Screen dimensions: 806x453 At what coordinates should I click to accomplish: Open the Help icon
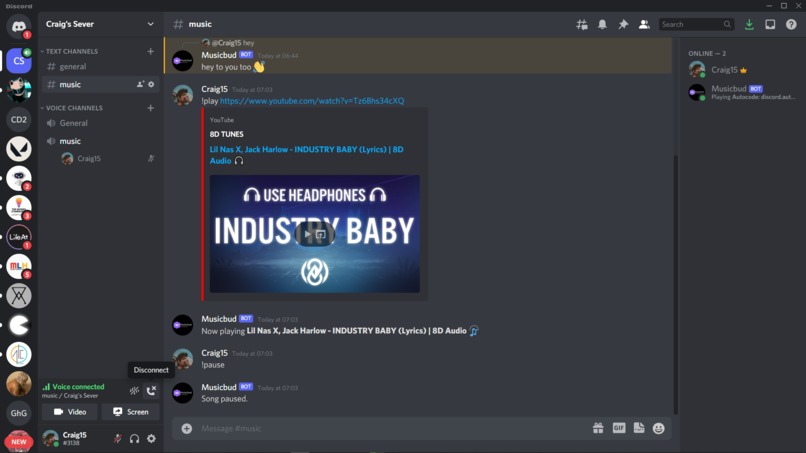[791, 24]
